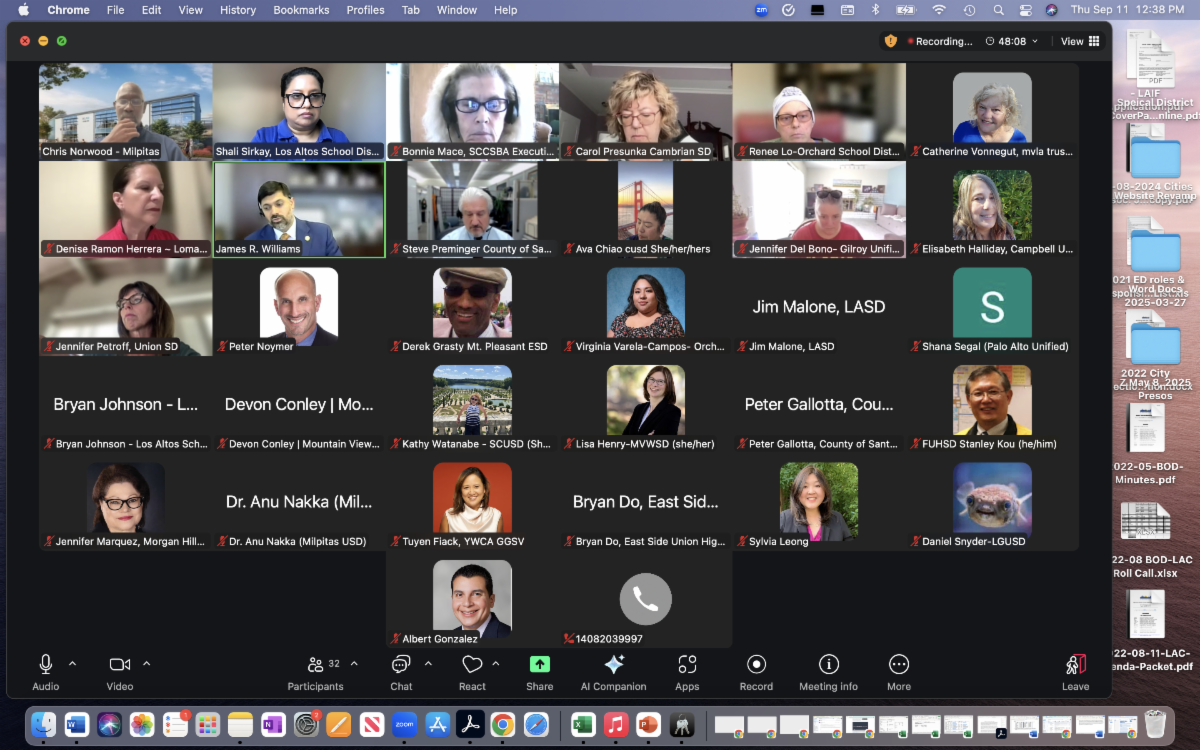This screenshot has width=1200, height=750.
Task: Click the Meeting info icon
Action: point(828,665)
